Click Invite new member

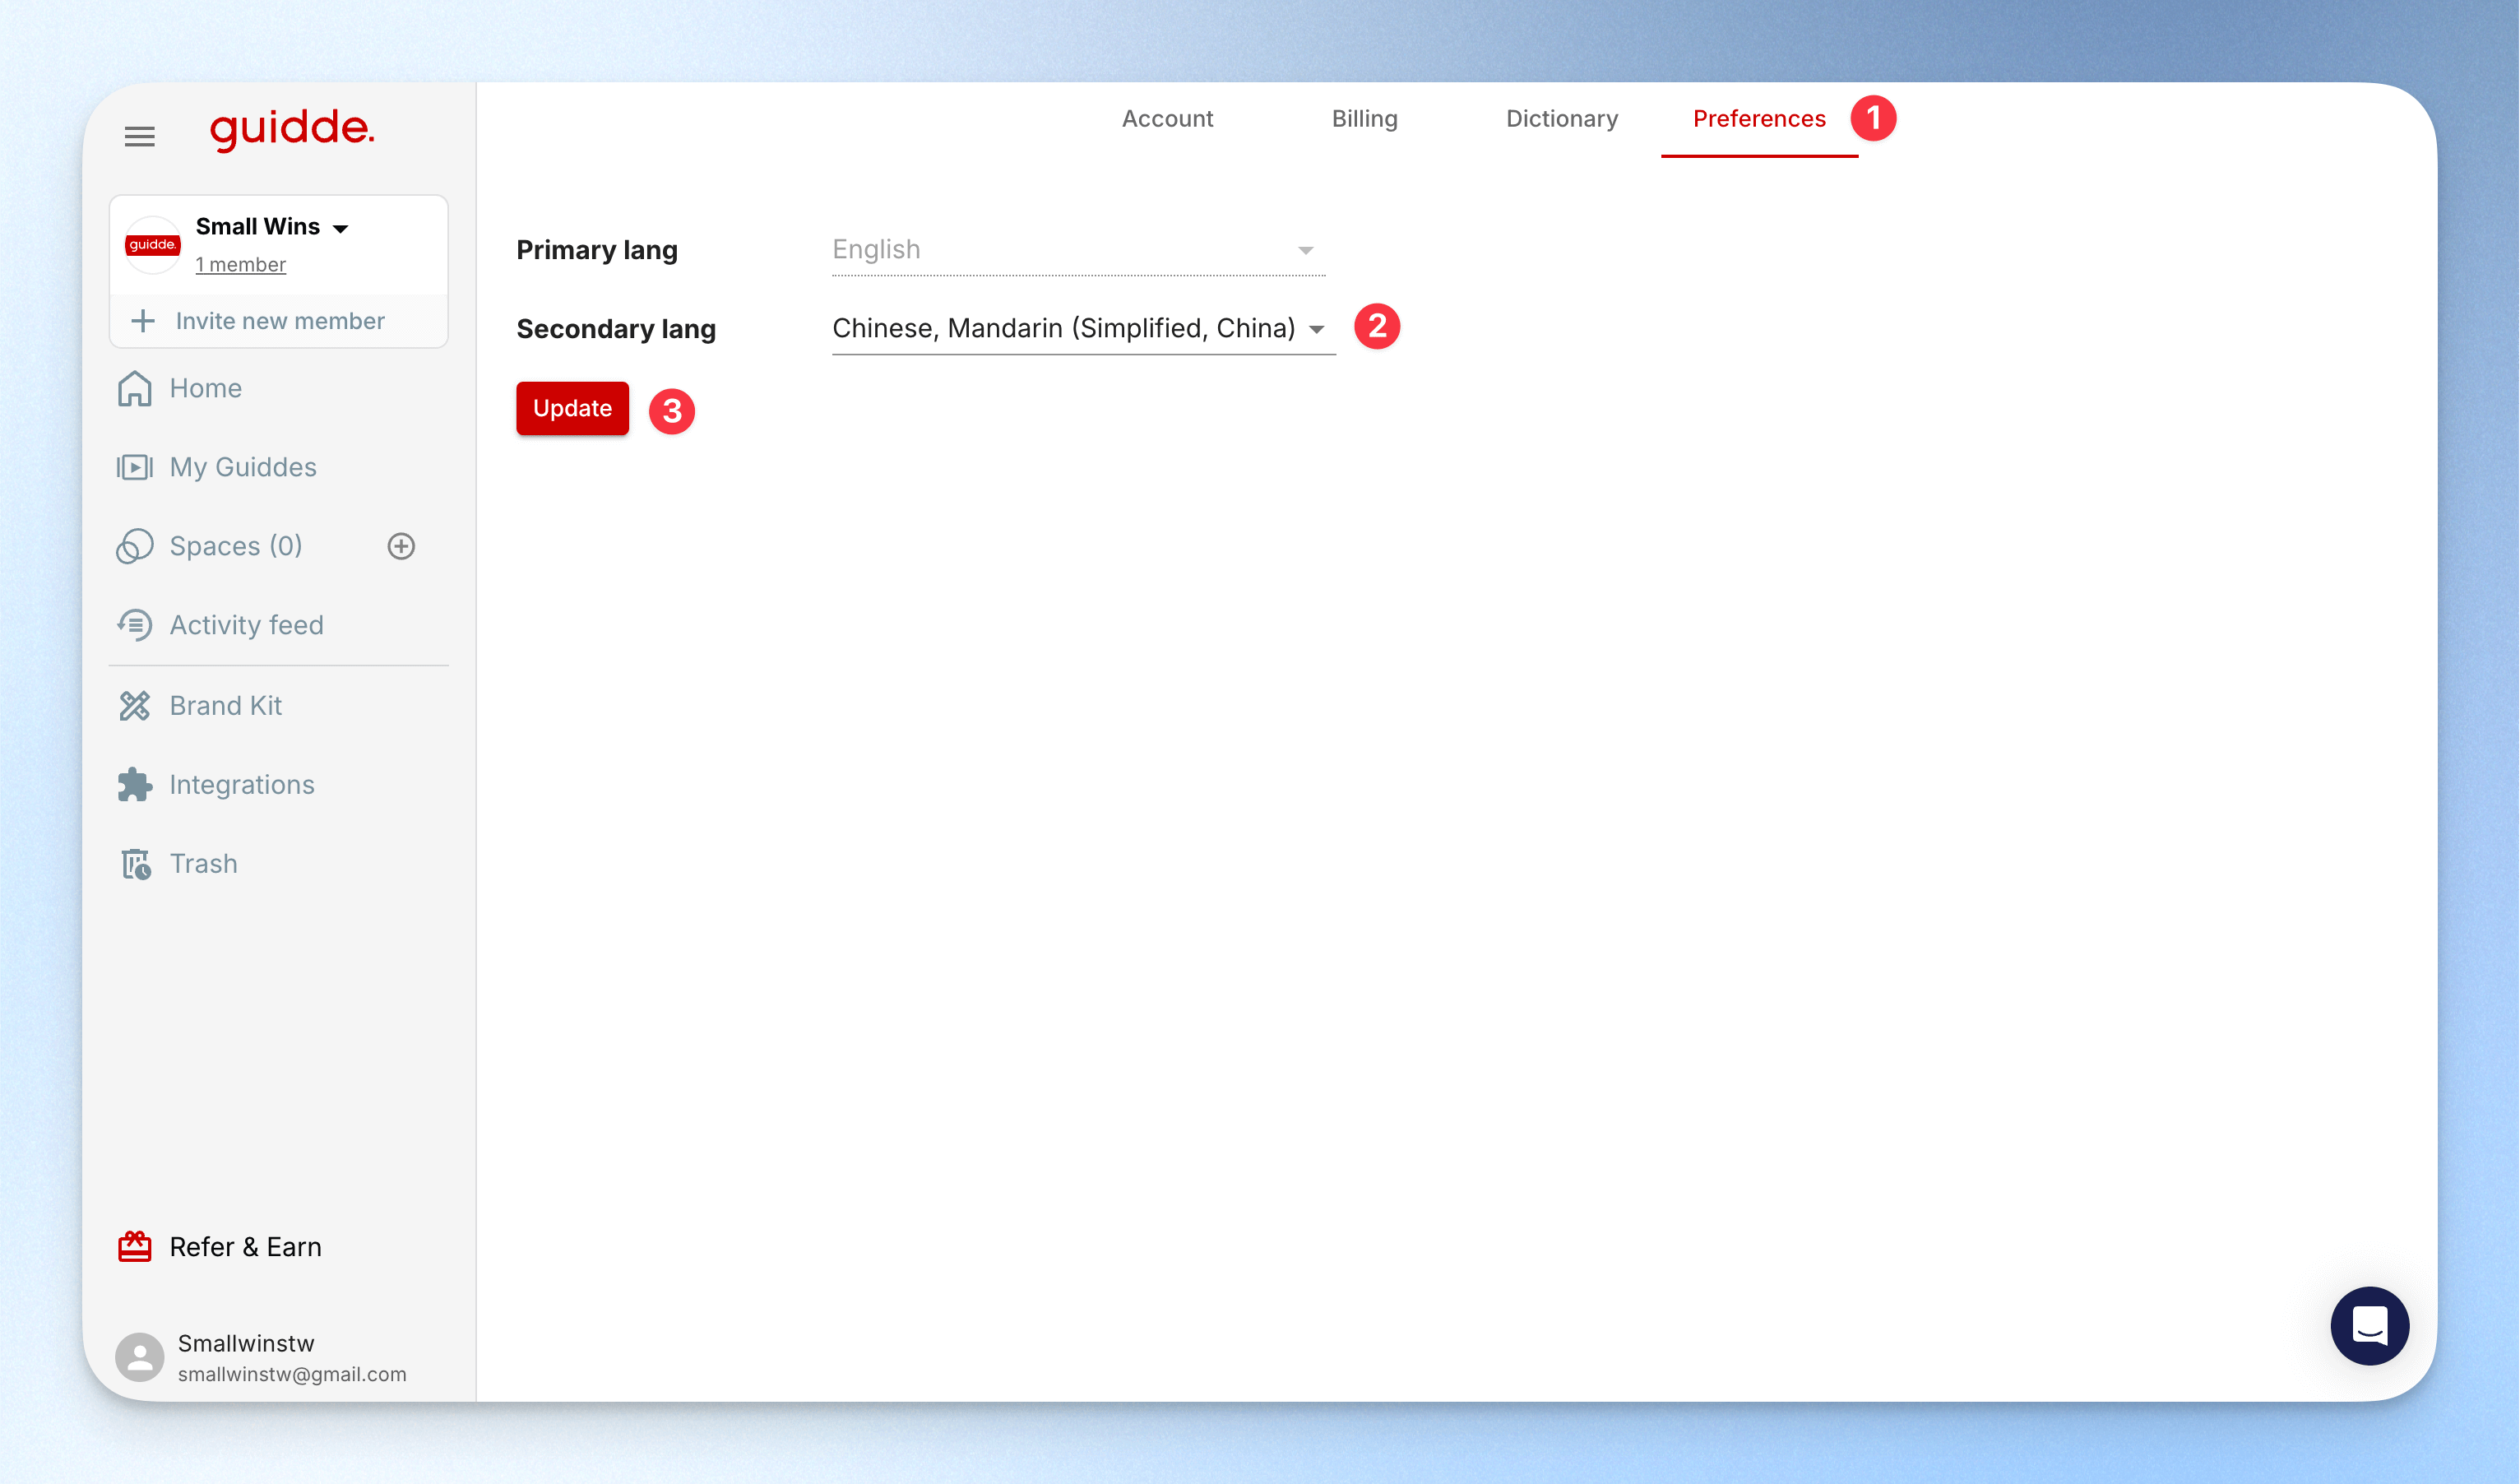click(x=278, y=321)
